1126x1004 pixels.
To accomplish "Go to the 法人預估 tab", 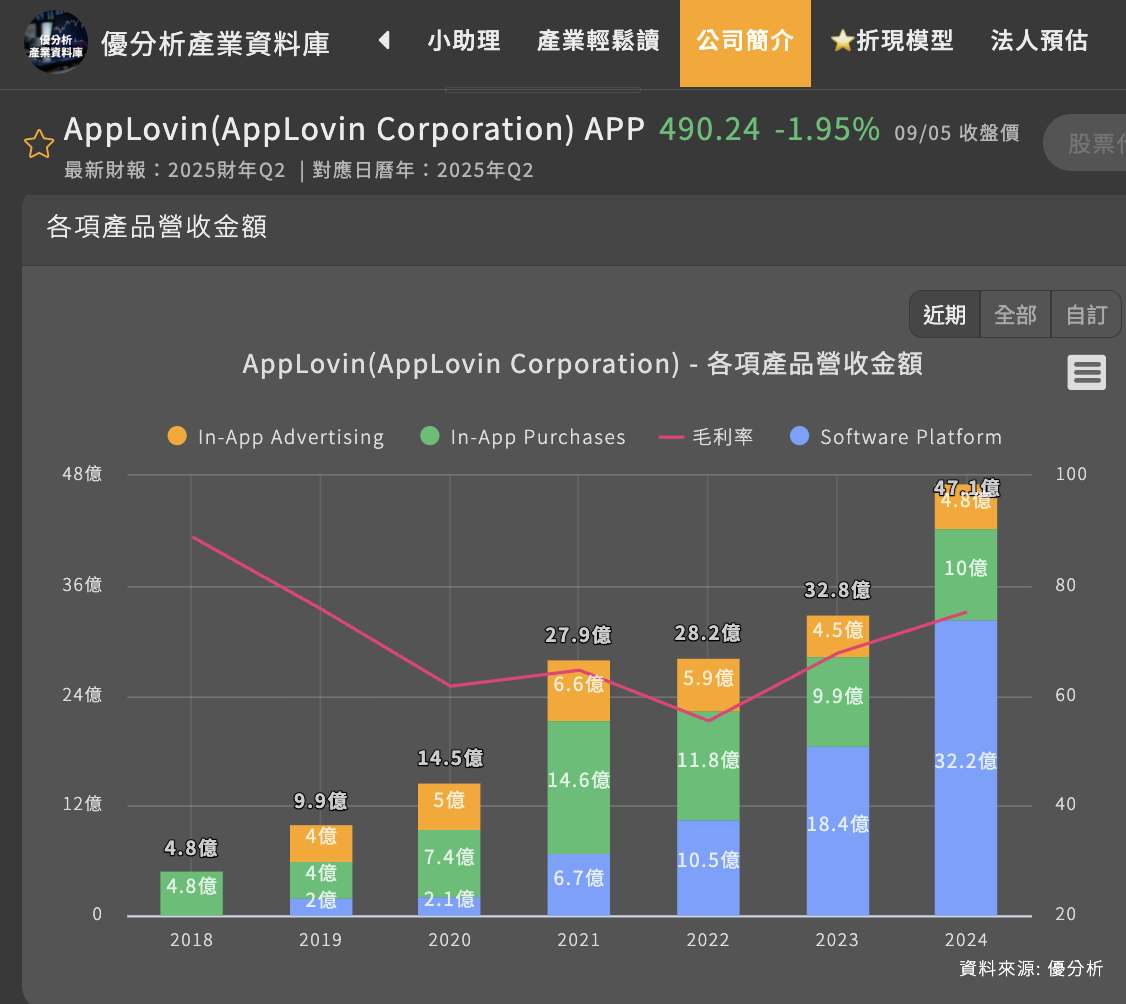I will [x=1039, y=41].
